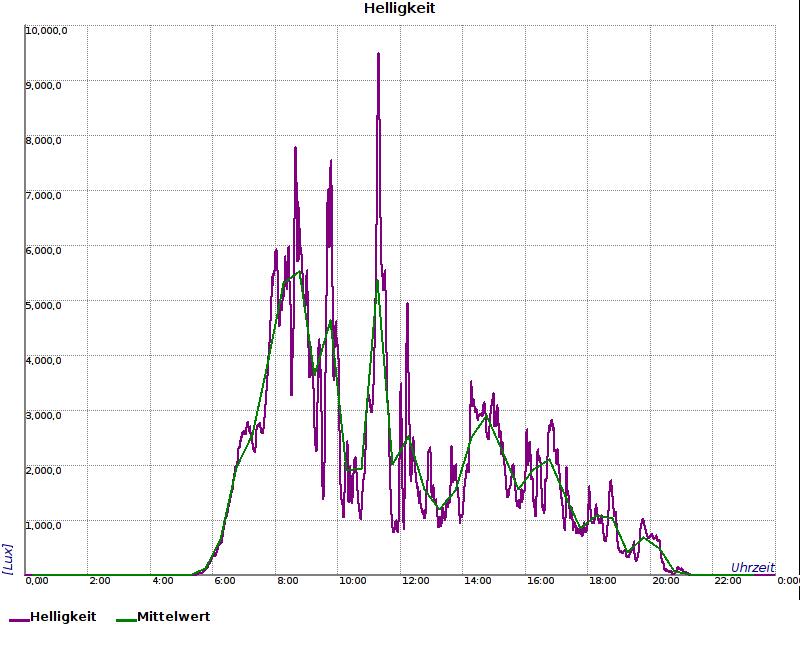Click the 2,000,0 y-axis value
Screen dimensions: 800x650
click(x=43, y=470)
